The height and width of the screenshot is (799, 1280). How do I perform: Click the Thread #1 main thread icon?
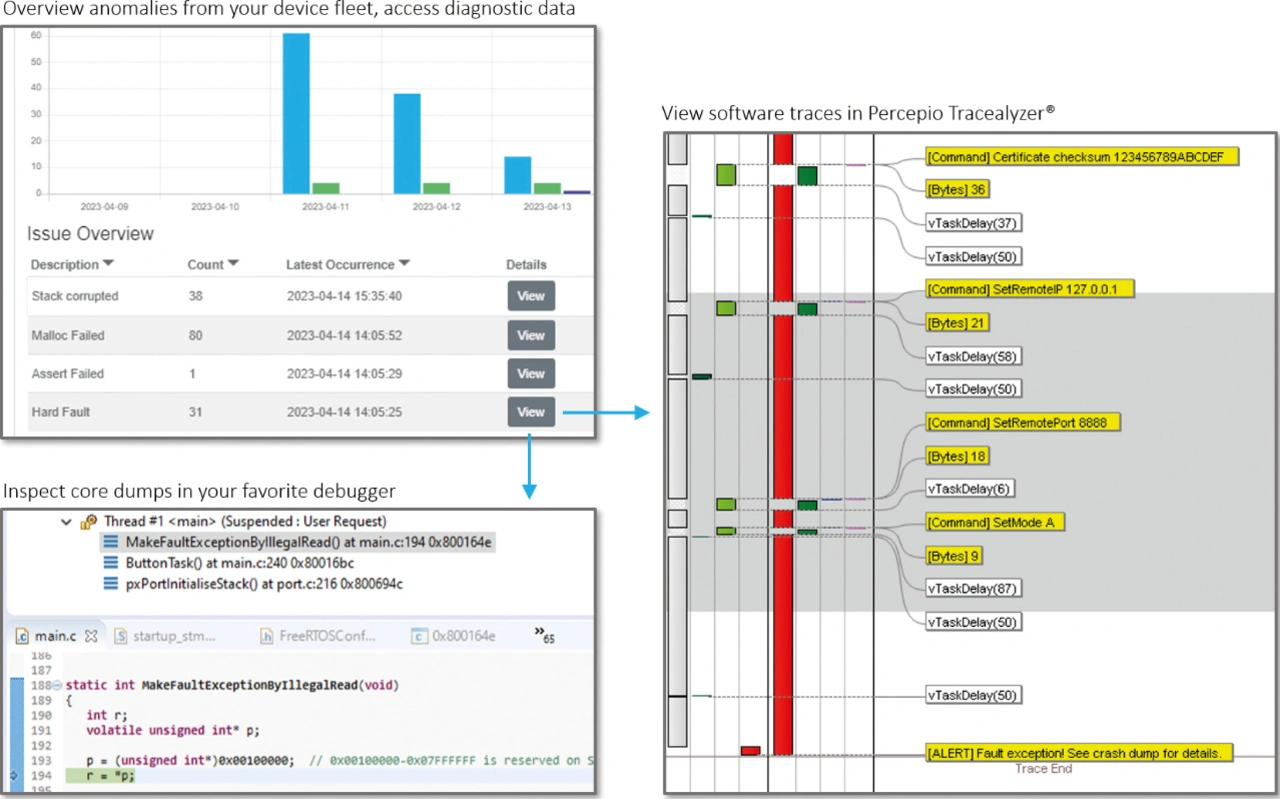click(x=88, y=522)
